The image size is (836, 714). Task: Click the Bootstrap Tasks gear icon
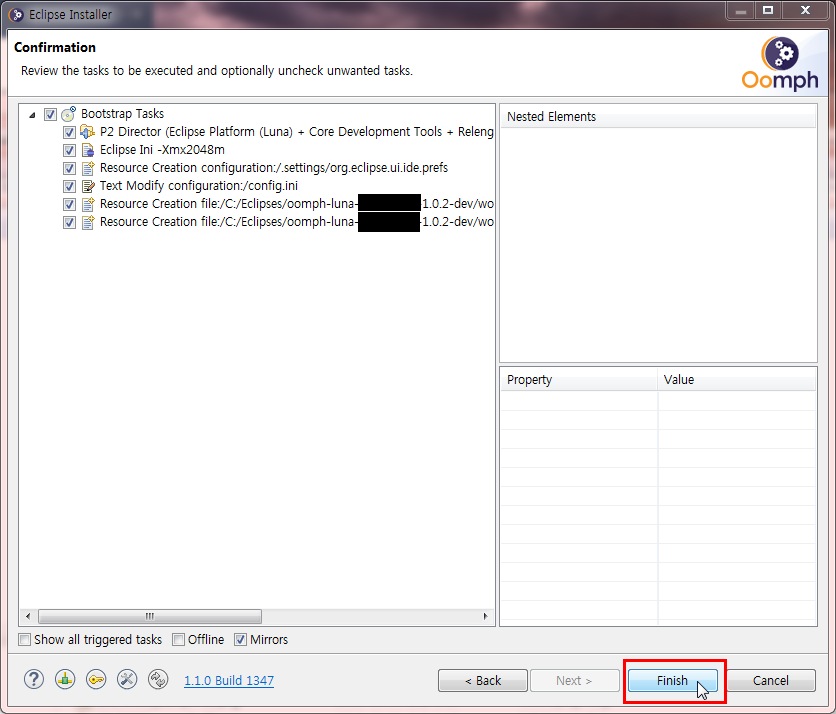[68, 114]
